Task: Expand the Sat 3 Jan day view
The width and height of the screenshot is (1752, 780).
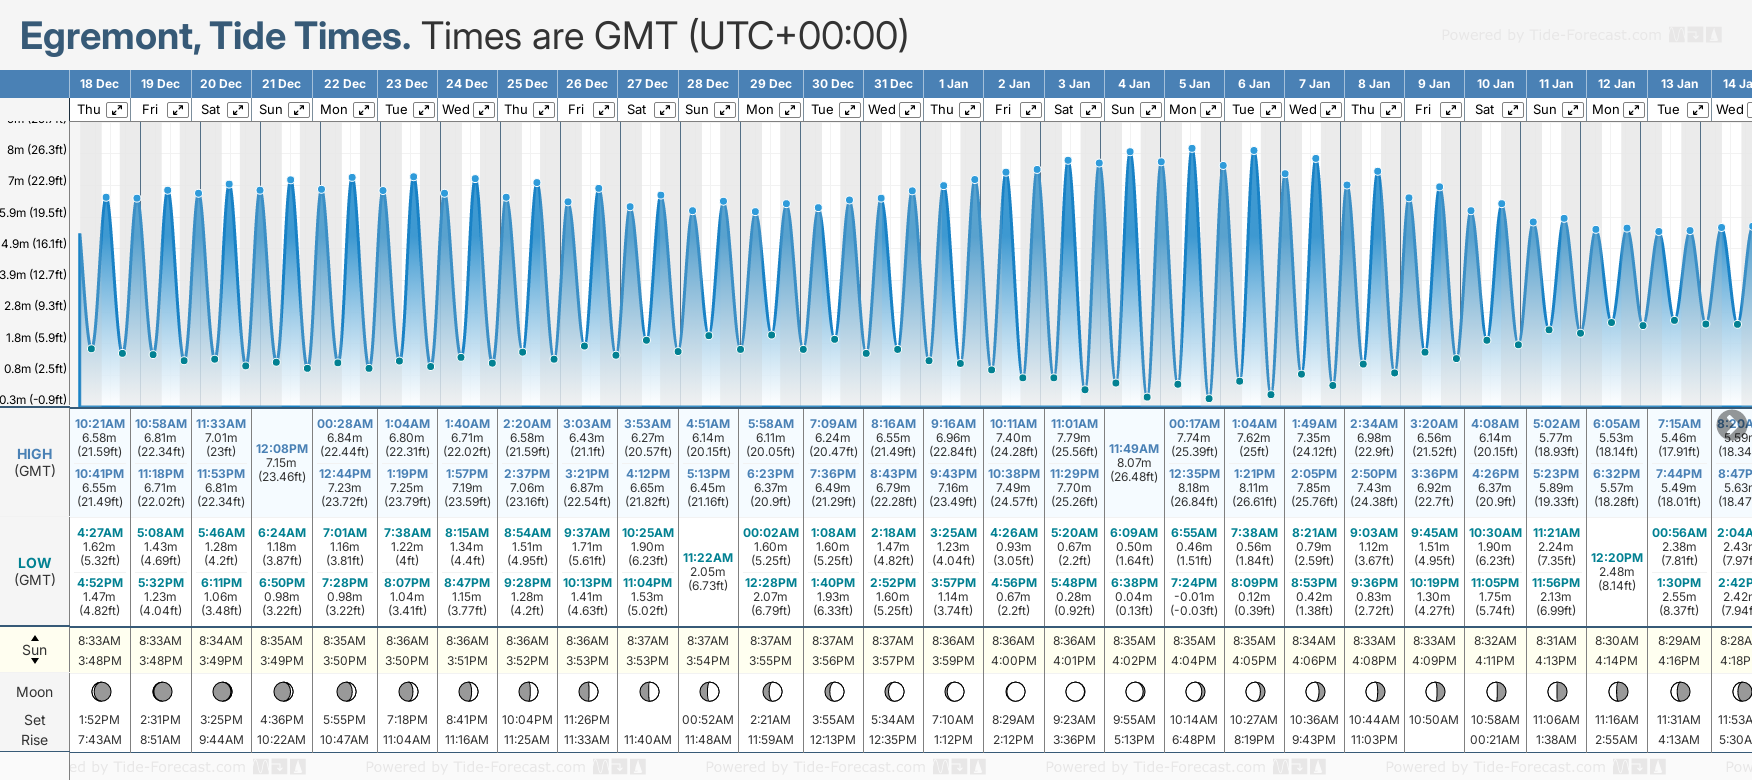Action: point(1091,110)
